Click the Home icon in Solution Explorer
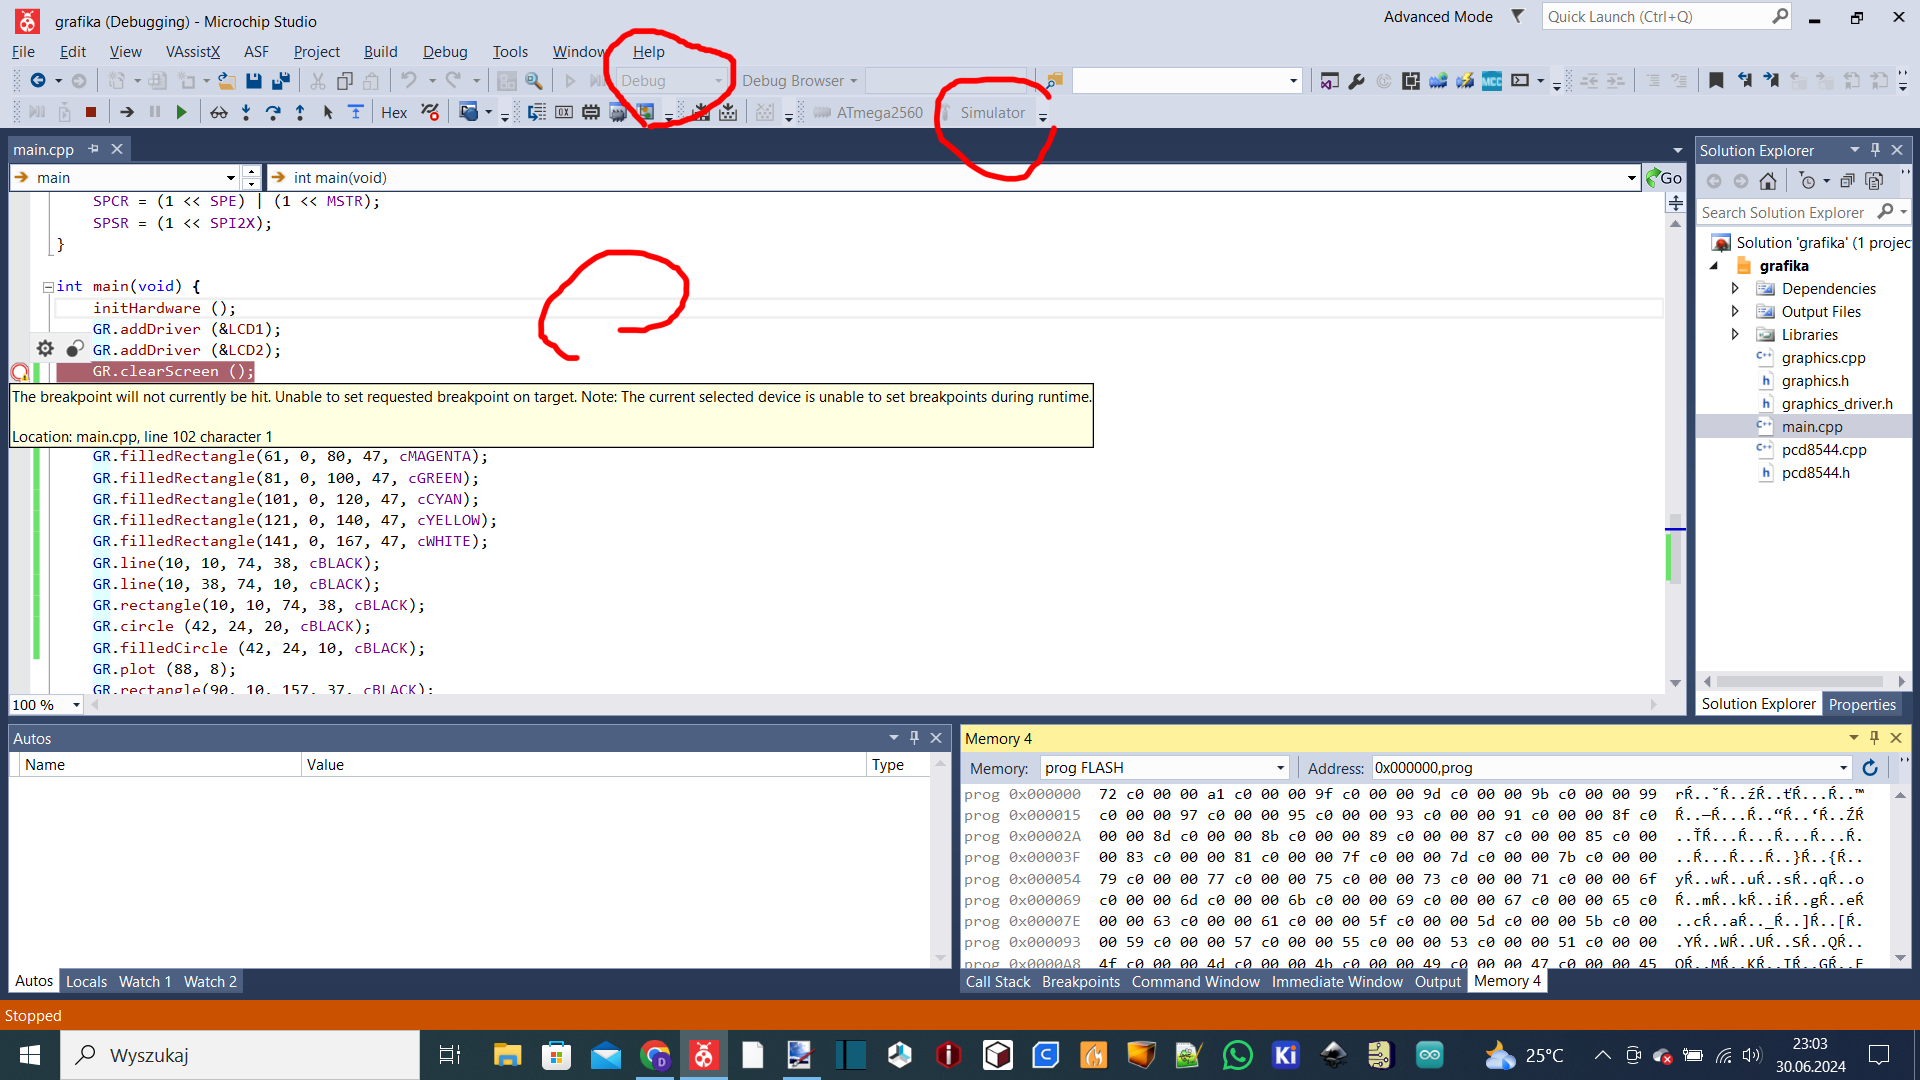Image resolution: width=1920 pixels, height=1080 pixels. 1768,181
